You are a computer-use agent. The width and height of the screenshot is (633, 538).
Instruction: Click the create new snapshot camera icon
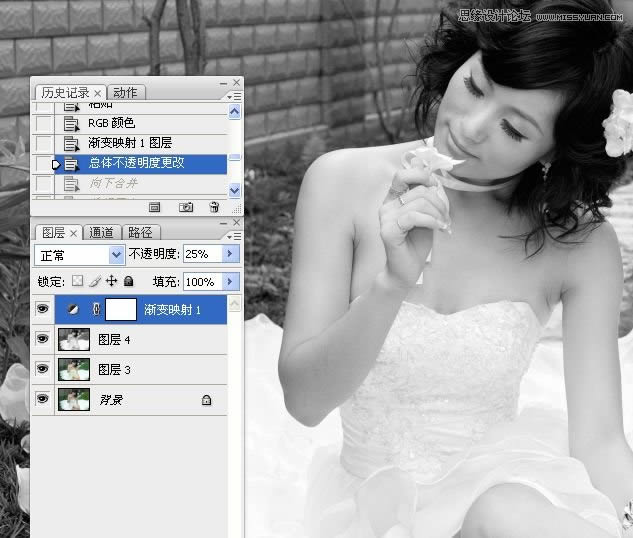[185, 207]
